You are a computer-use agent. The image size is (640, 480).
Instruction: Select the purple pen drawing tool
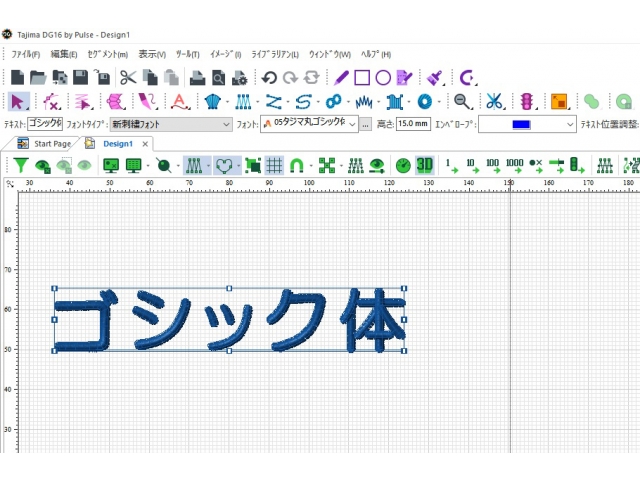coord(341,78)
